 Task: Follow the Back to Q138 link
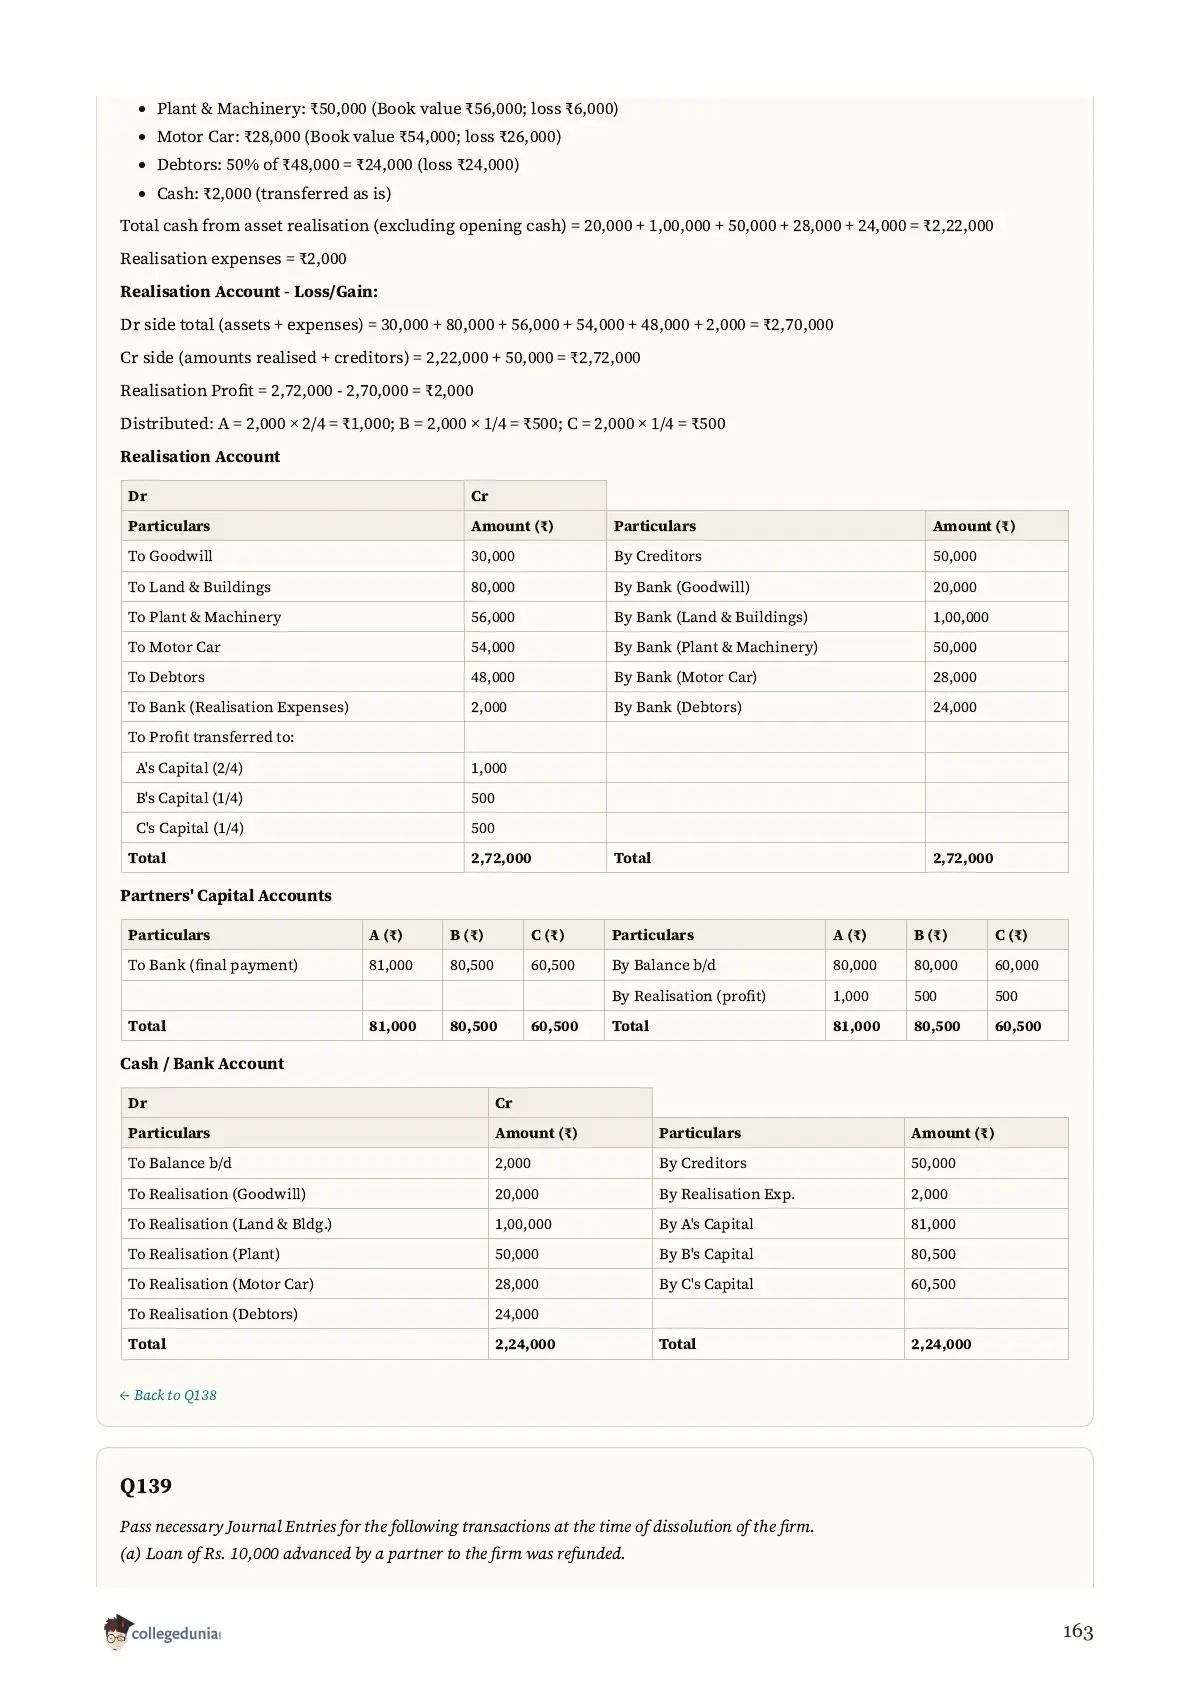168,1395
